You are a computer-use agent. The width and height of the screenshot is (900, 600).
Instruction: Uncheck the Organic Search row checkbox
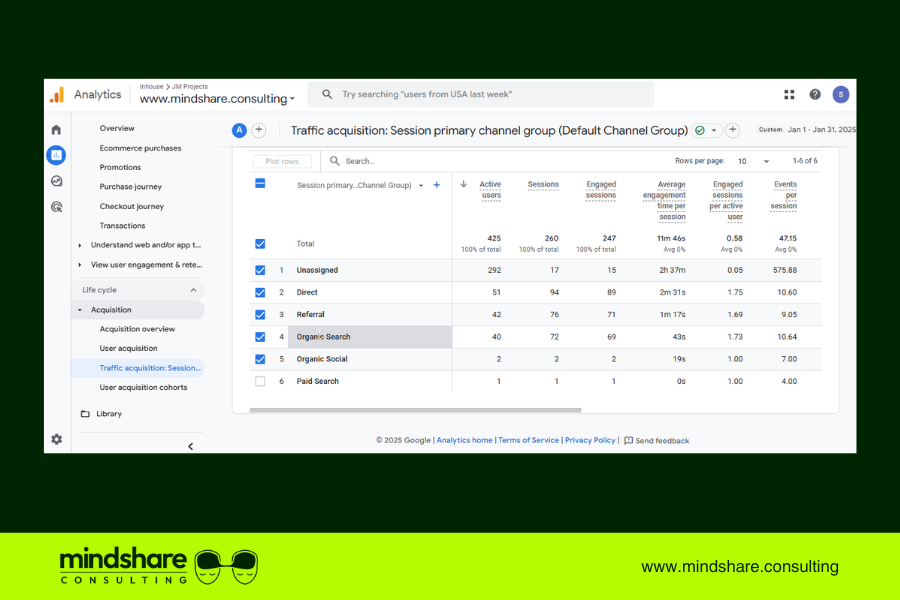260,337
